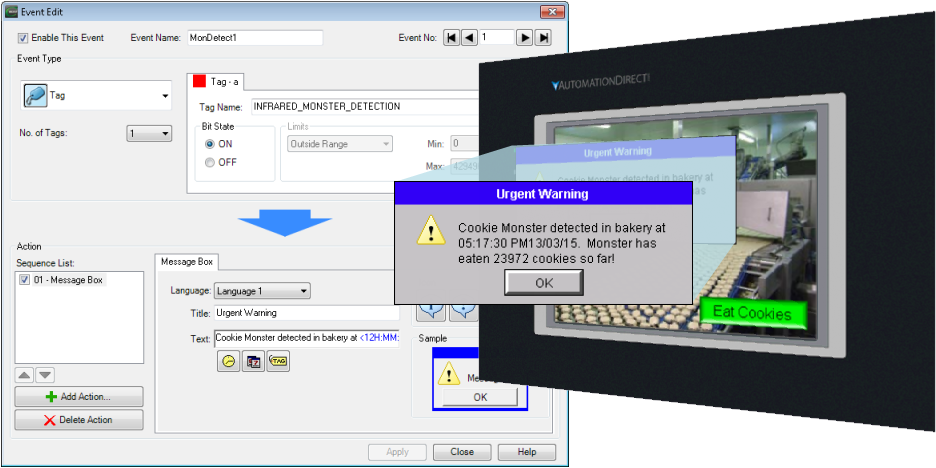Viewport: 936px width, 468px height.
Task: Select ON bit state
Action: point(210,144)
